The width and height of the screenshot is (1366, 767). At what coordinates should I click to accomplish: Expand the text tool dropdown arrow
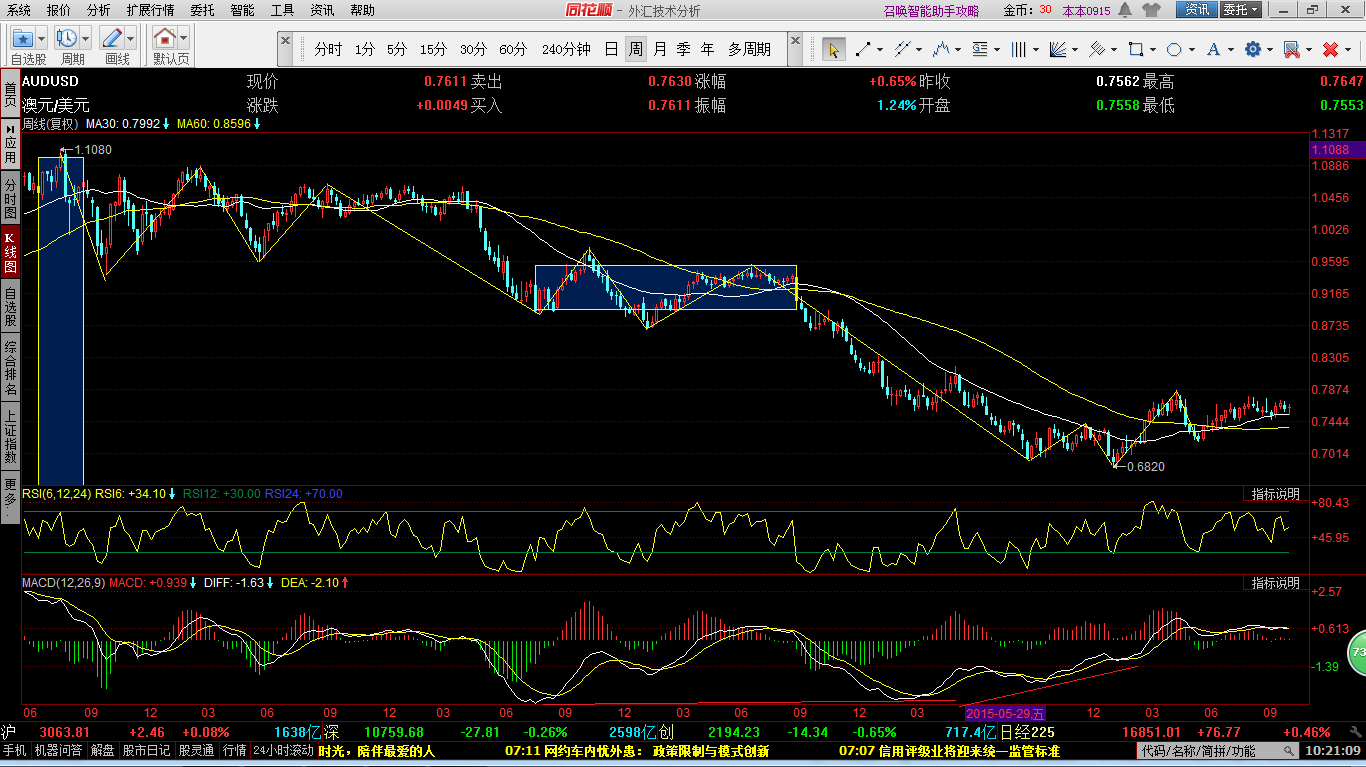click(x=1230, y=49)
